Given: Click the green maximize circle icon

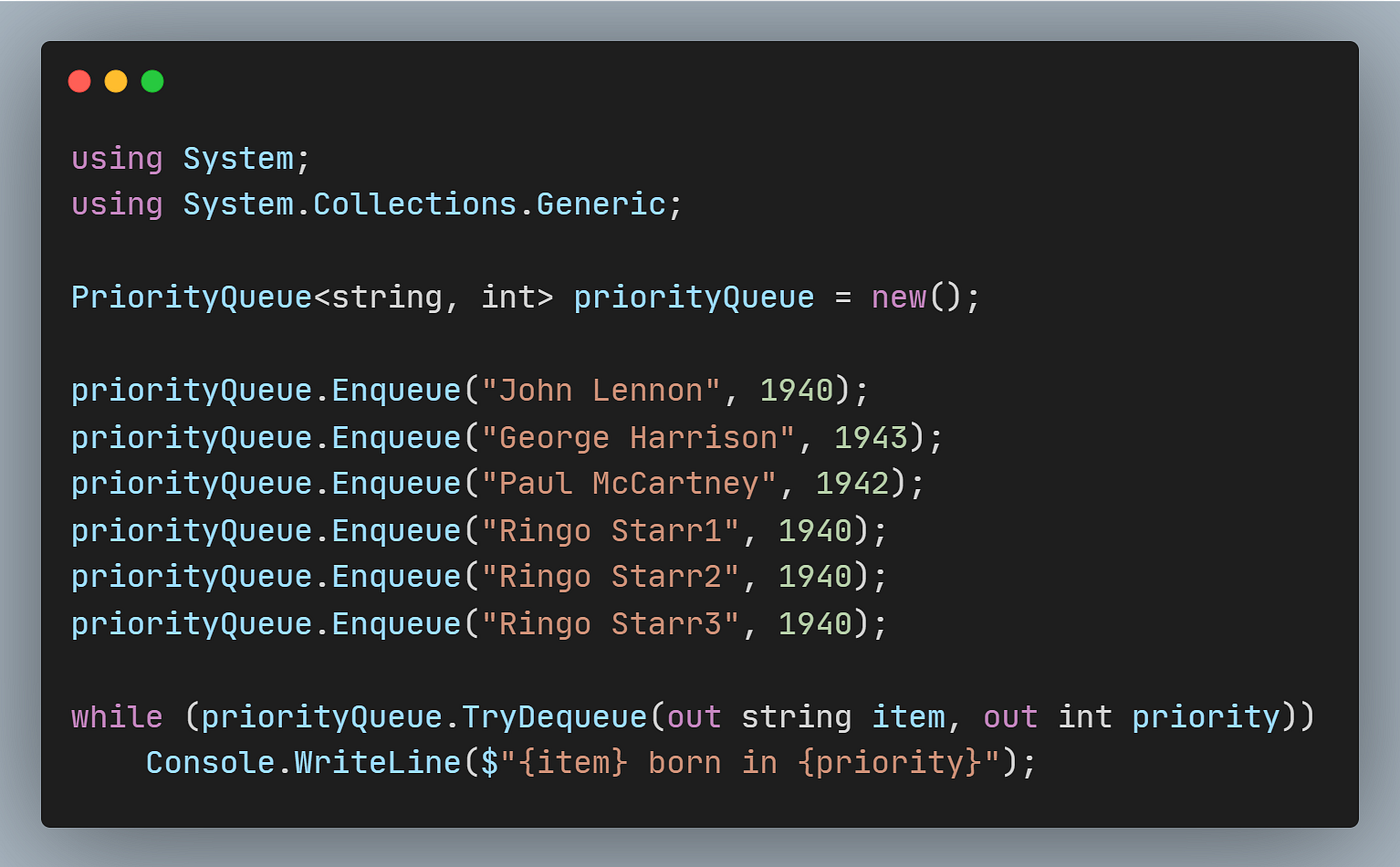Looking at the screenshot, I should tap(152, 81).
